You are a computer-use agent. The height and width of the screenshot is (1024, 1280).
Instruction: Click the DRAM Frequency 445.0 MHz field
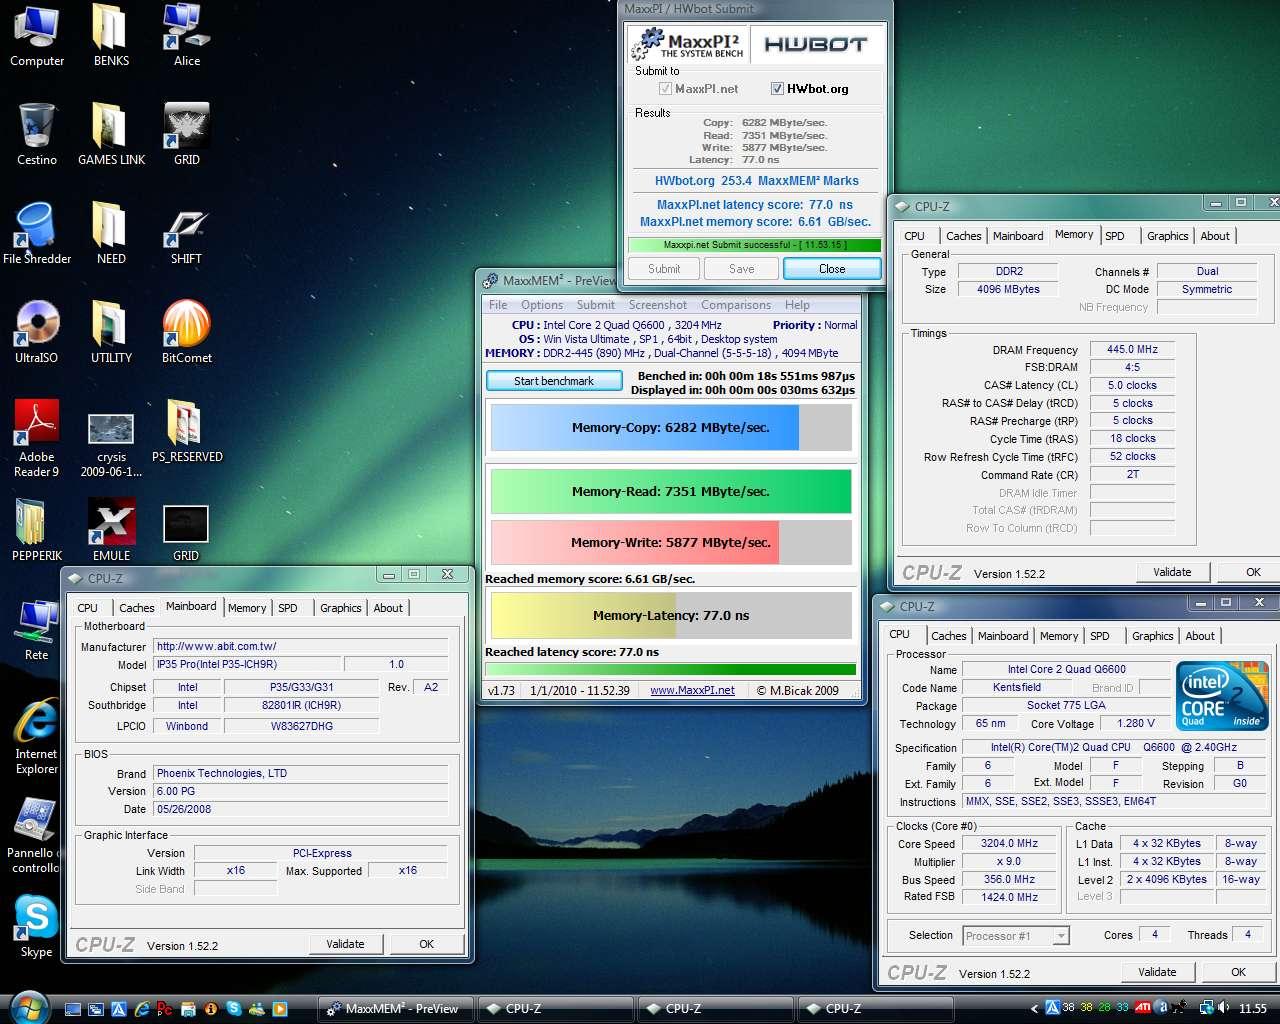tap(1132, 350)
